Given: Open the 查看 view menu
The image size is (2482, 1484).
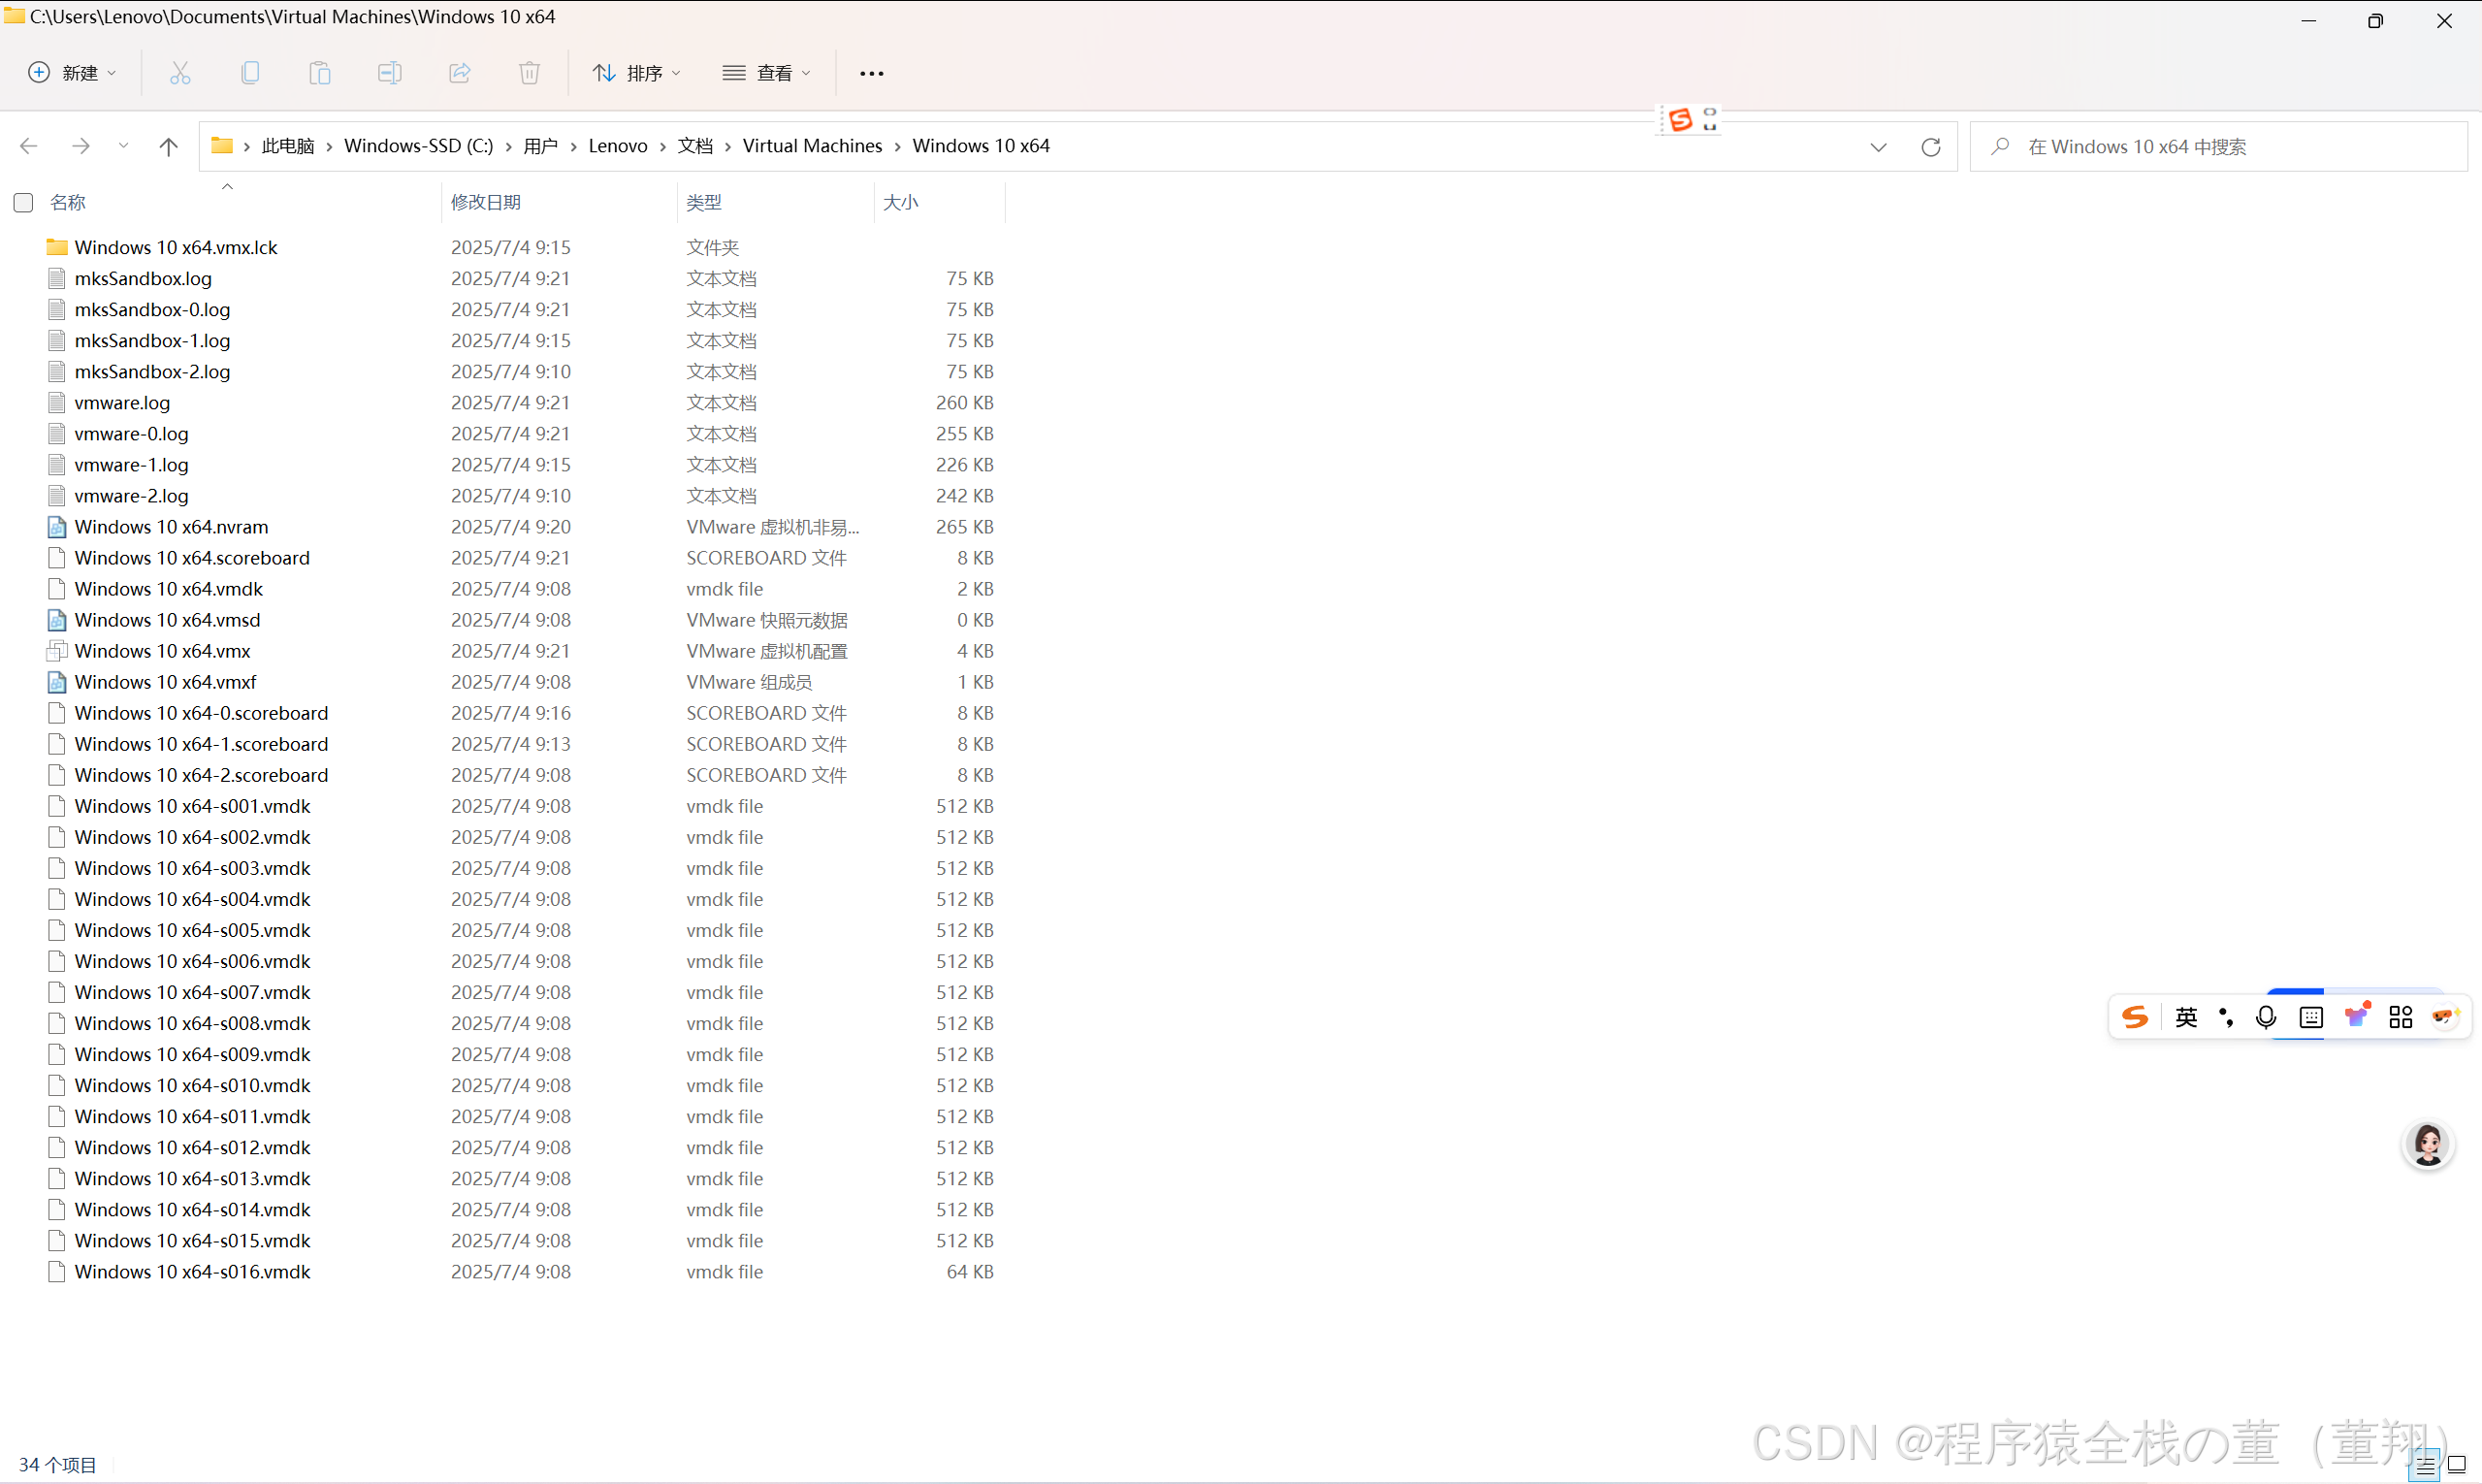Looking at the screenshot, I should click(766, 73).
